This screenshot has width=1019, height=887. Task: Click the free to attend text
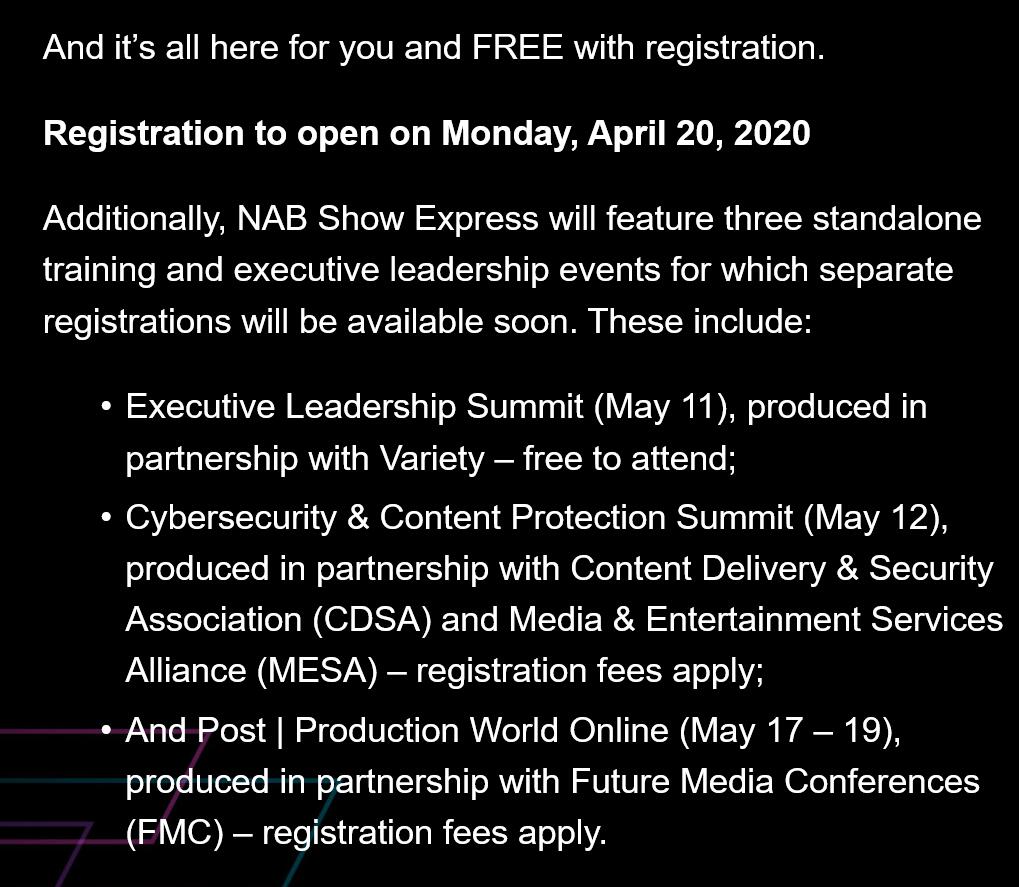(628, 459)
